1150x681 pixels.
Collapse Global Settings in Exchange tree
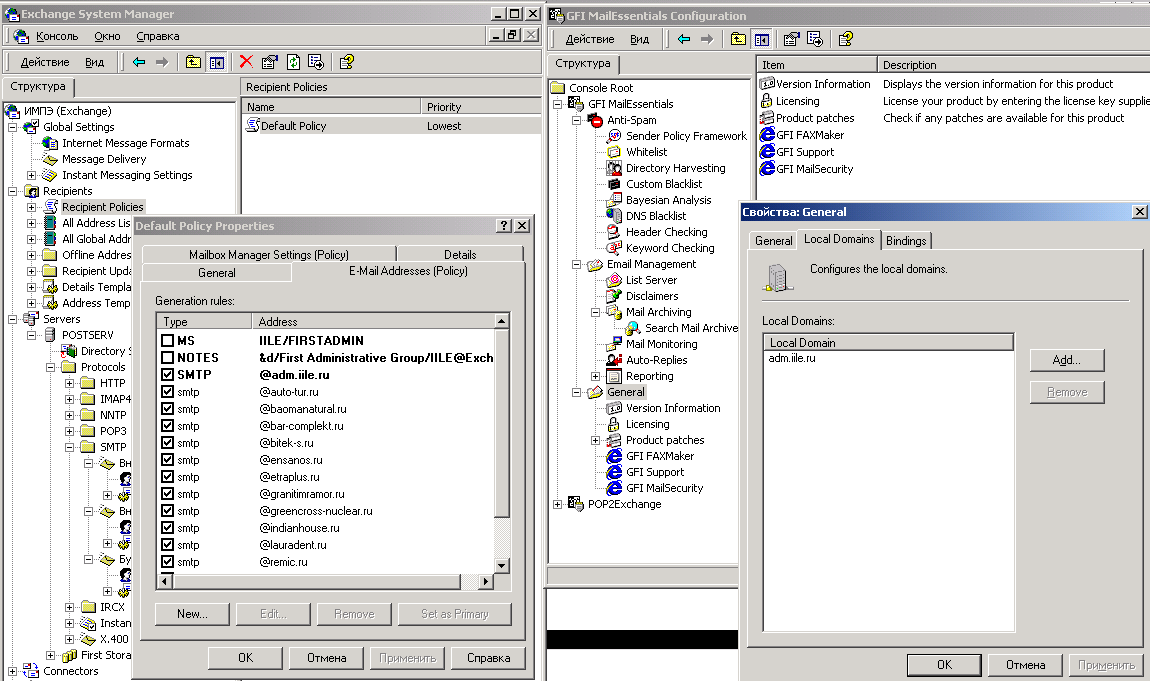tap(12, 128)
